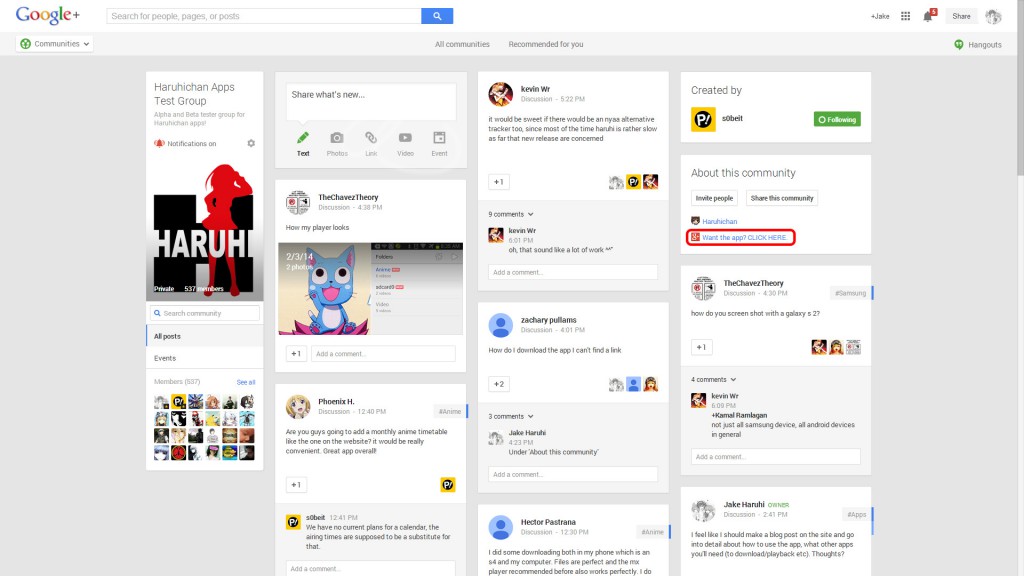Image resolution: width=1024 pixels, height=576 pixels.
Task: Click +1 on the player looks post
Action: coord(296,353)
